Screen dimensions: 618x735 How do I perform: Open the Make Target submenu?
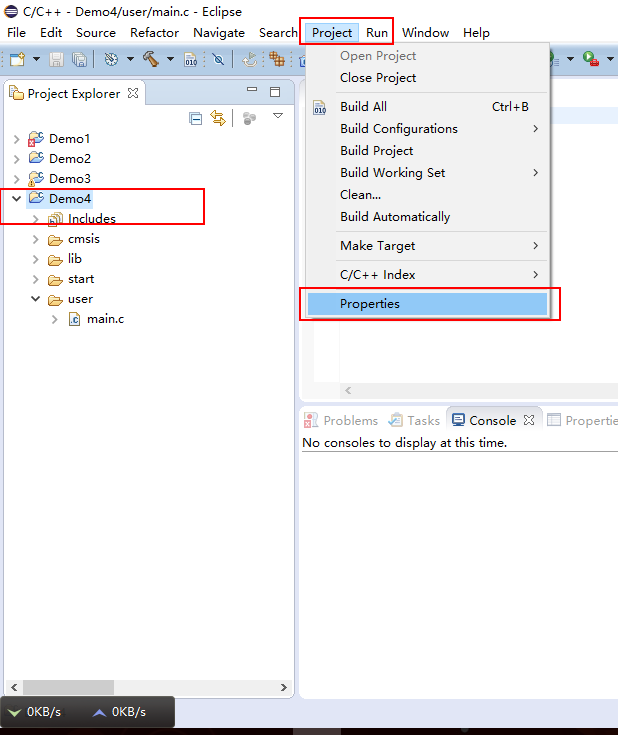click(x=428, y=246)
